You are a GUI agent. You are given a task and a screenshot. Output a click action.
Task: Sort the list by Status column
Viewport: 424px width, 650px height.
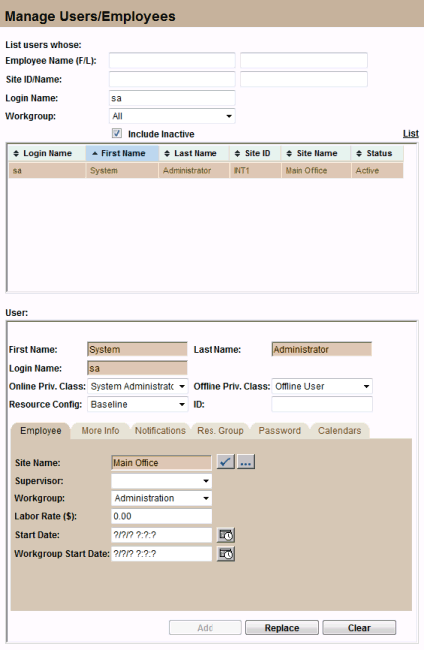click(x=377, y=153)
